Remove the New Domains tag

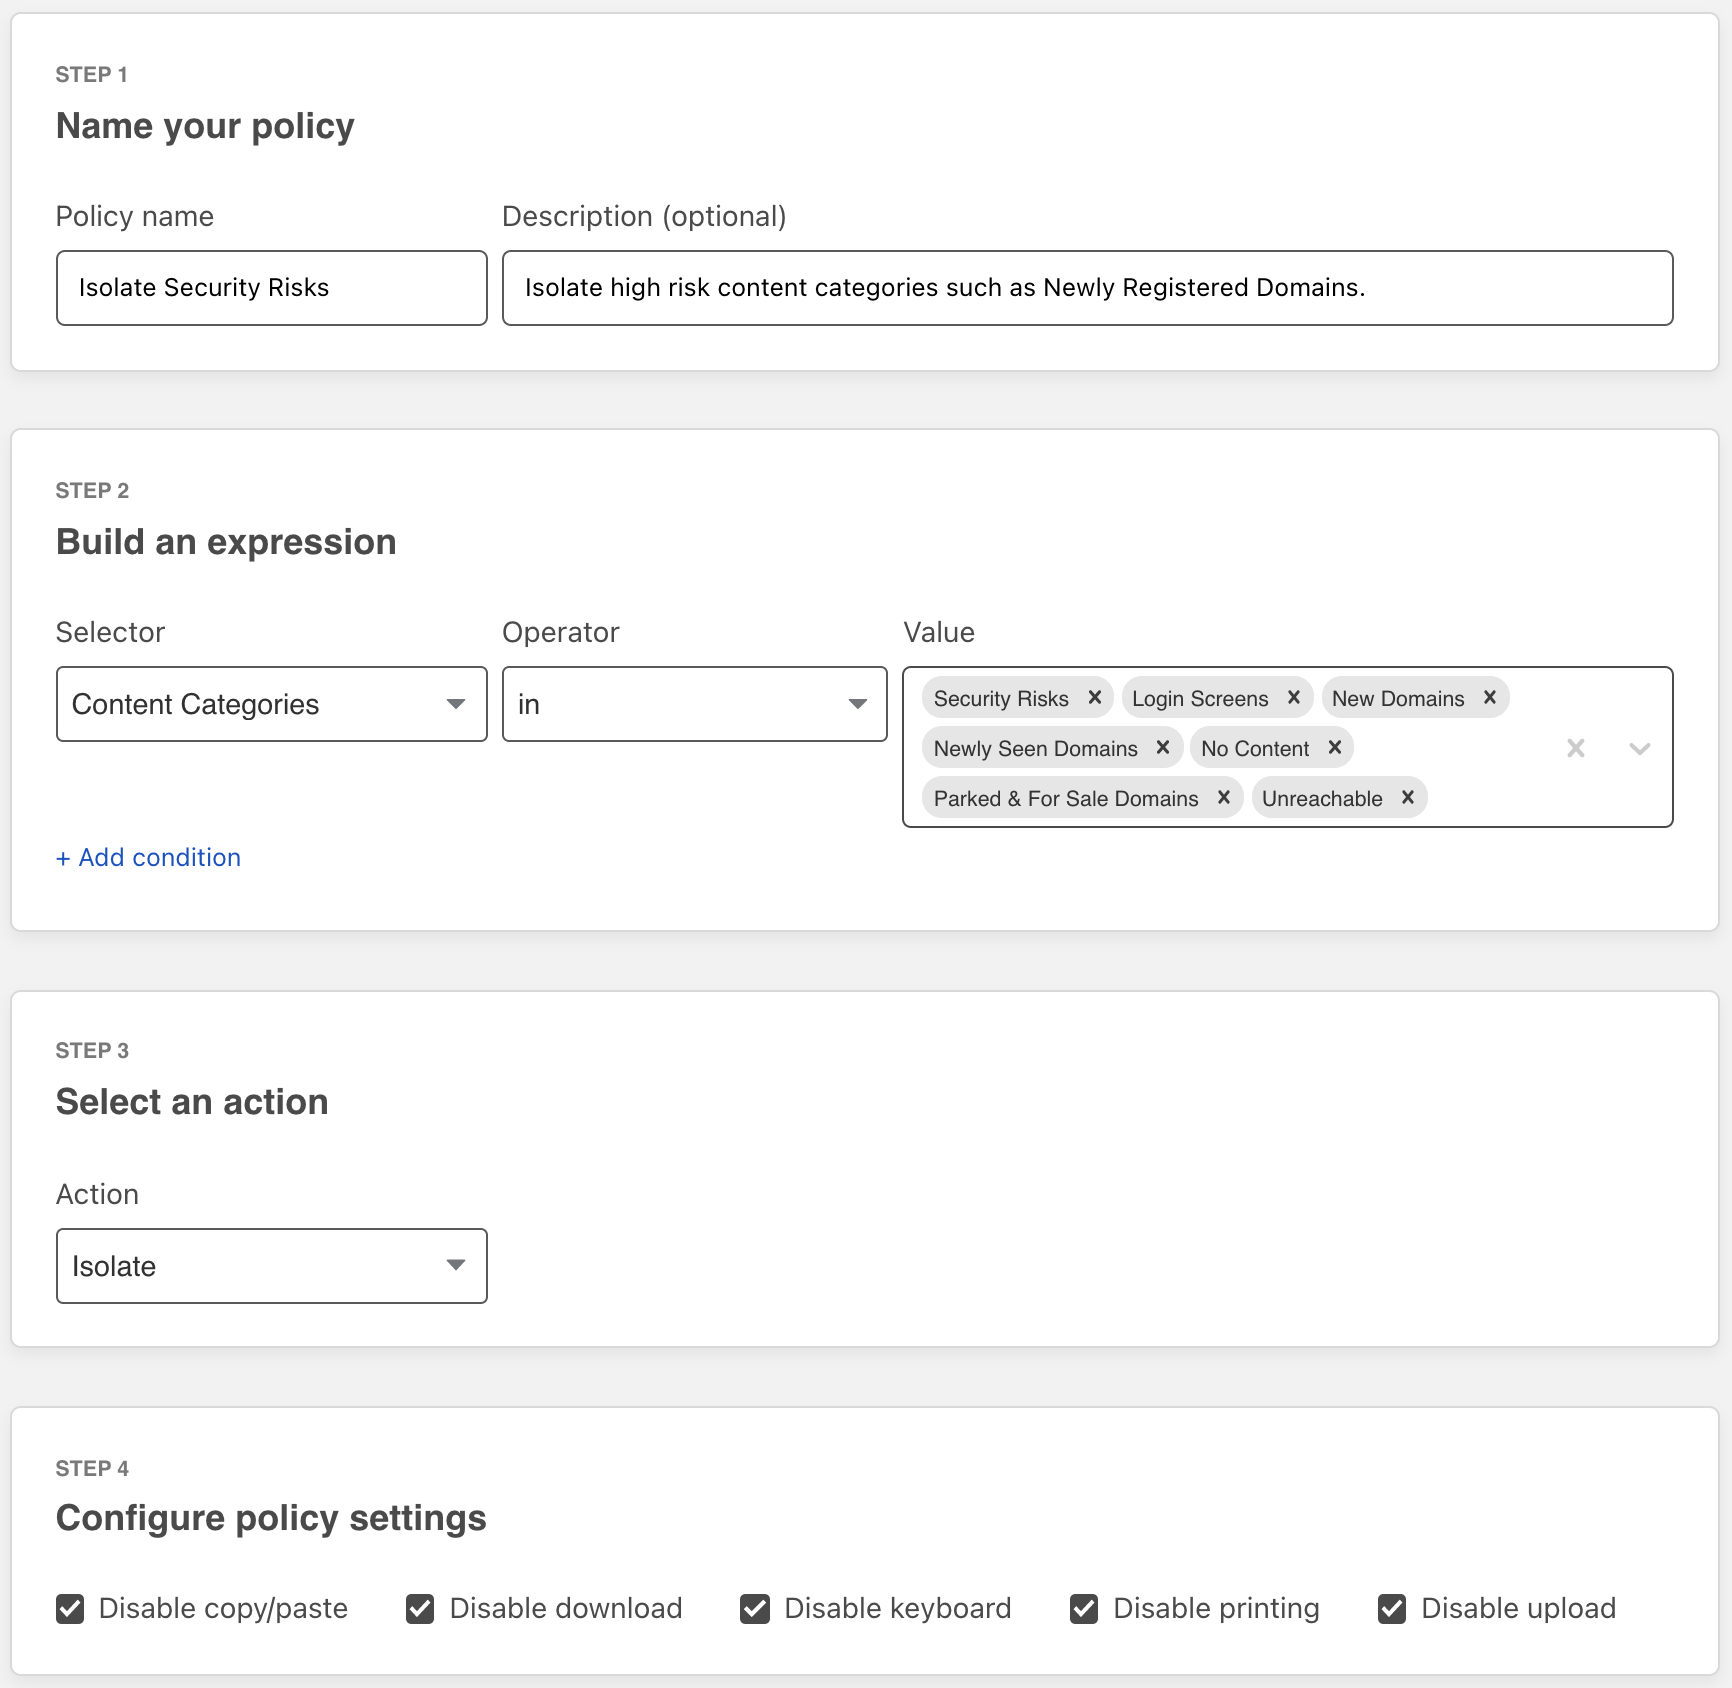(x=1490, y=698)
